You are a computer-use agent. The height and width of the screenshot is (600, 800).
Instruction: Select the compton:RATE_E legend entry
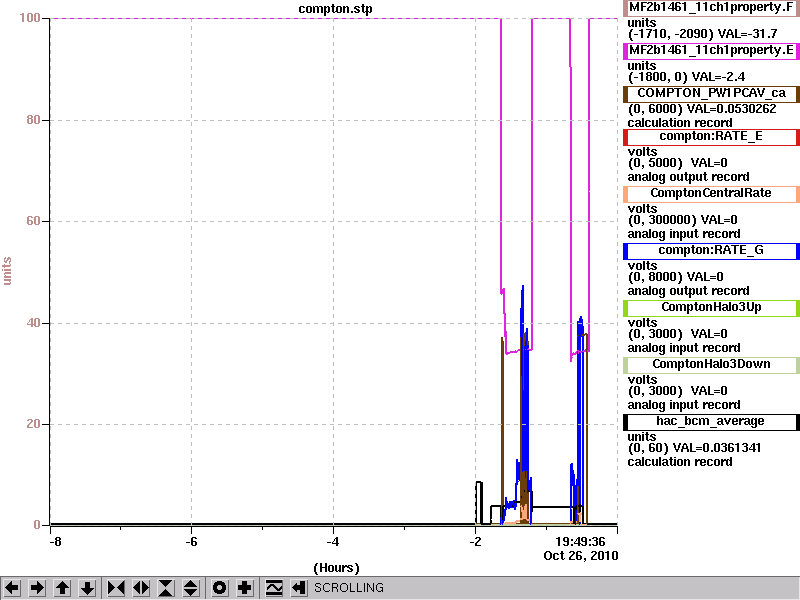(711, 137)
